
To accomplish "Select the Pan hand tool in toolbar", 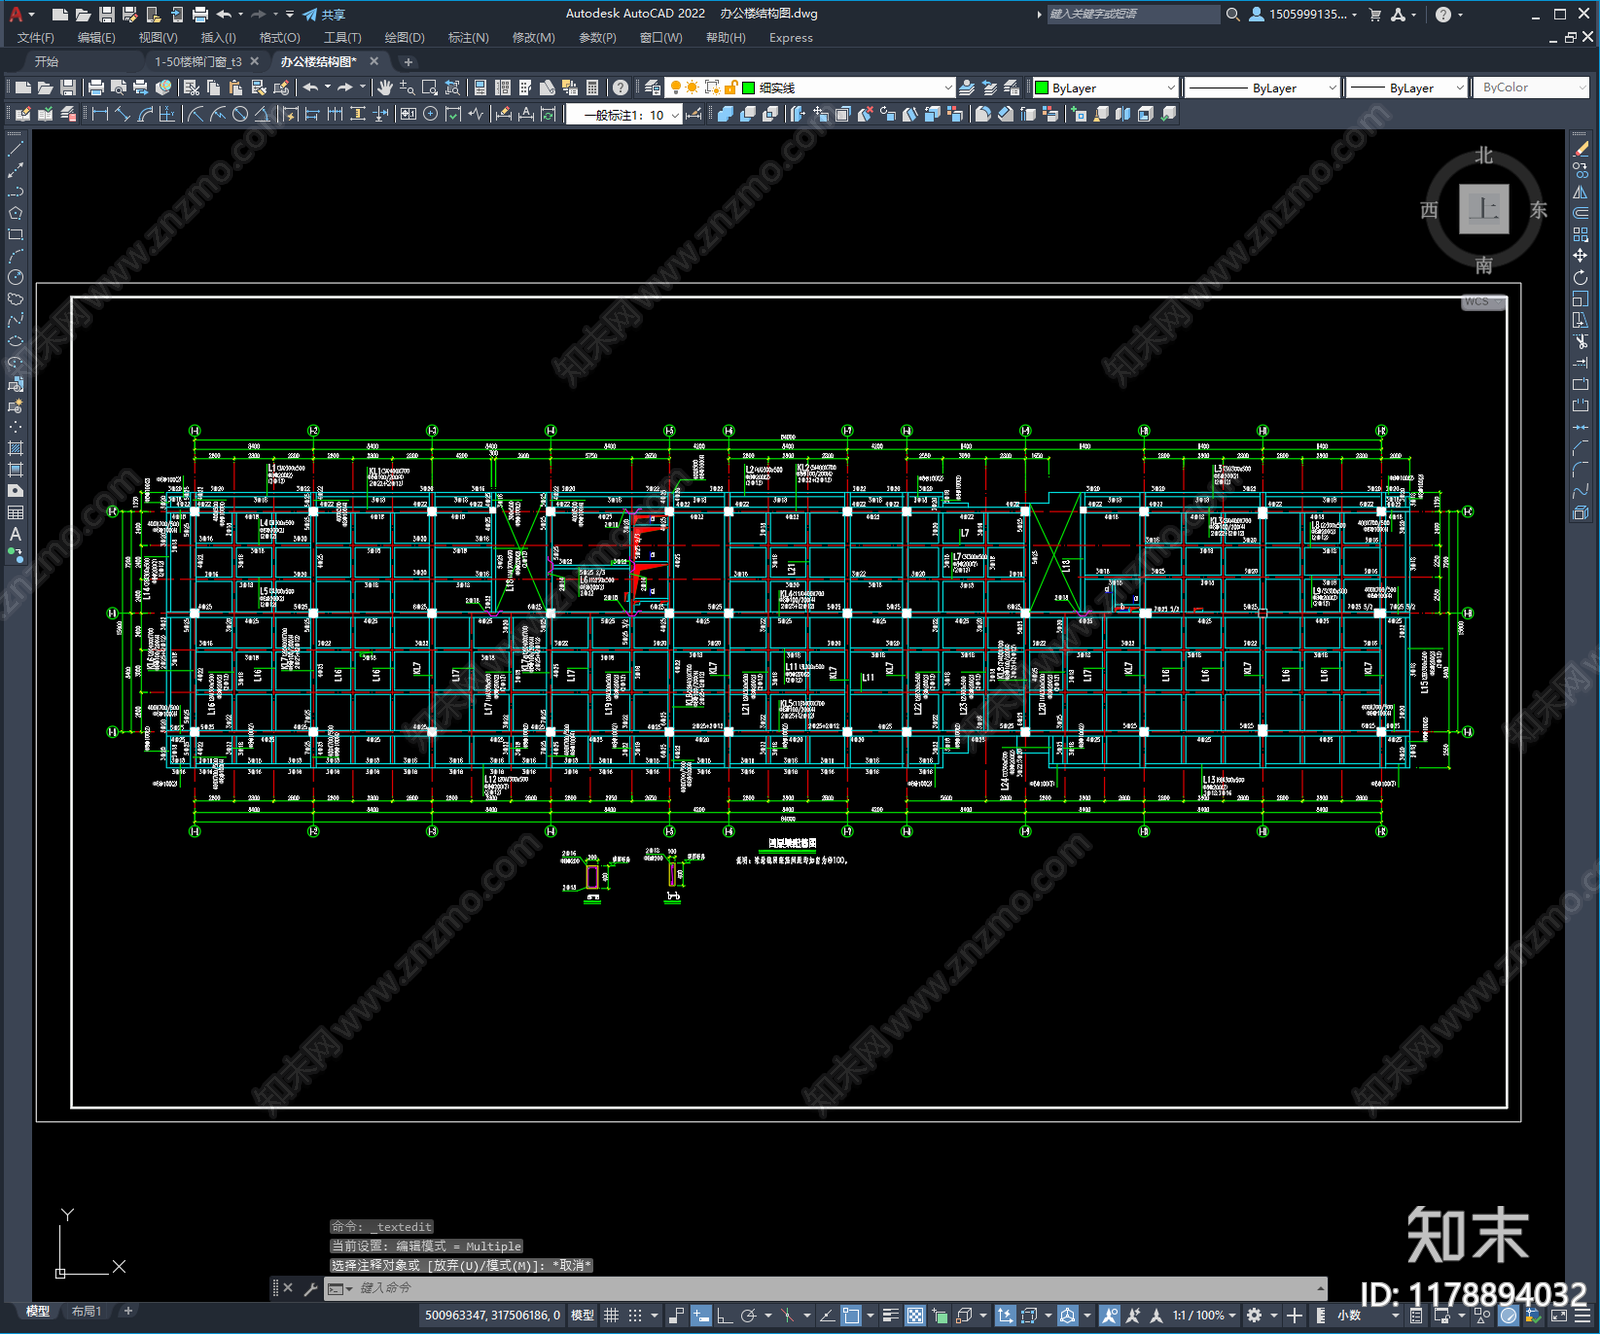I will tap(385, 88).
